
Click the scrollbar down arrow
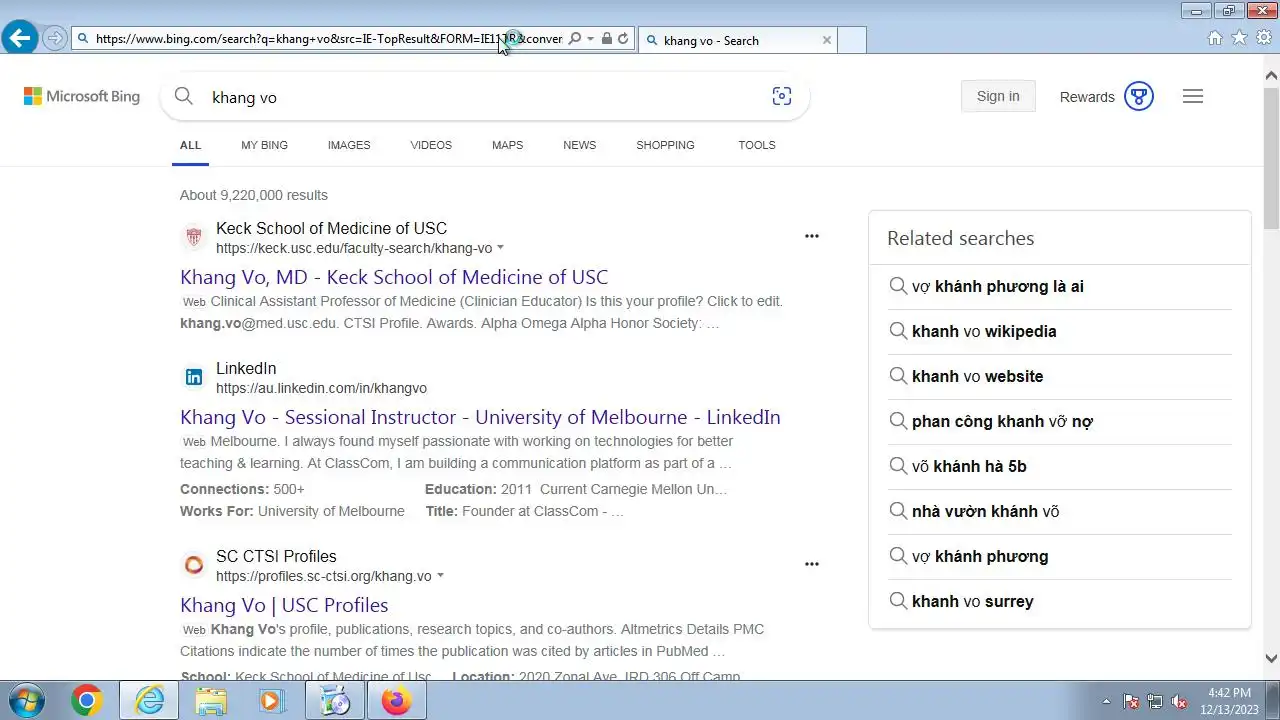tap(1271, 658)
